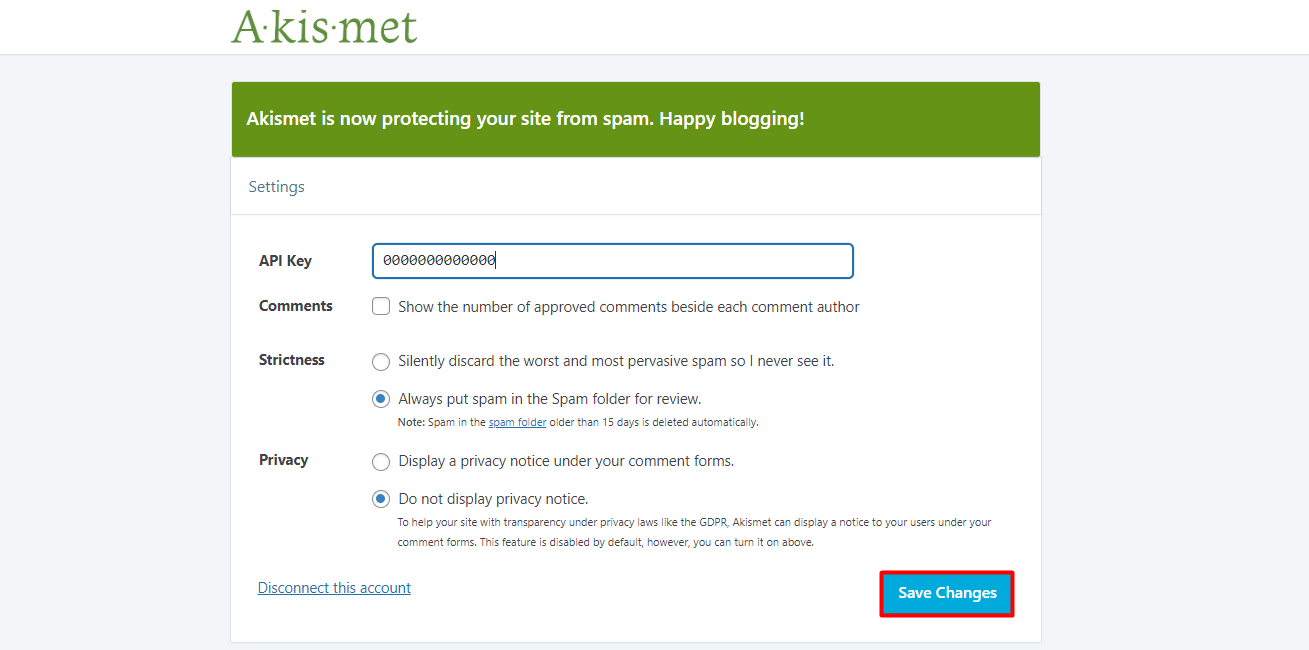Click the Settings section header

click(277, 187)
